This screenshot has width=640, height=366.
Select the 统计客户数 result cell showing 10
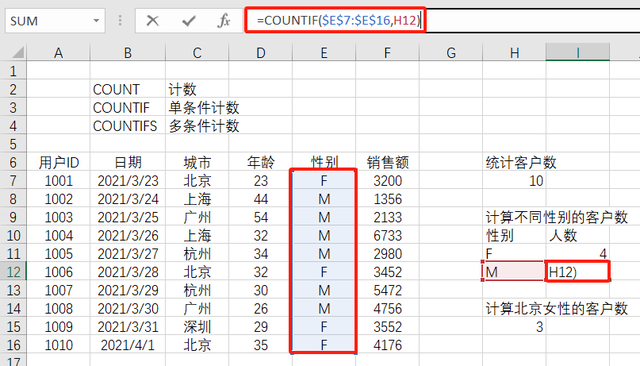coord(514,181)
